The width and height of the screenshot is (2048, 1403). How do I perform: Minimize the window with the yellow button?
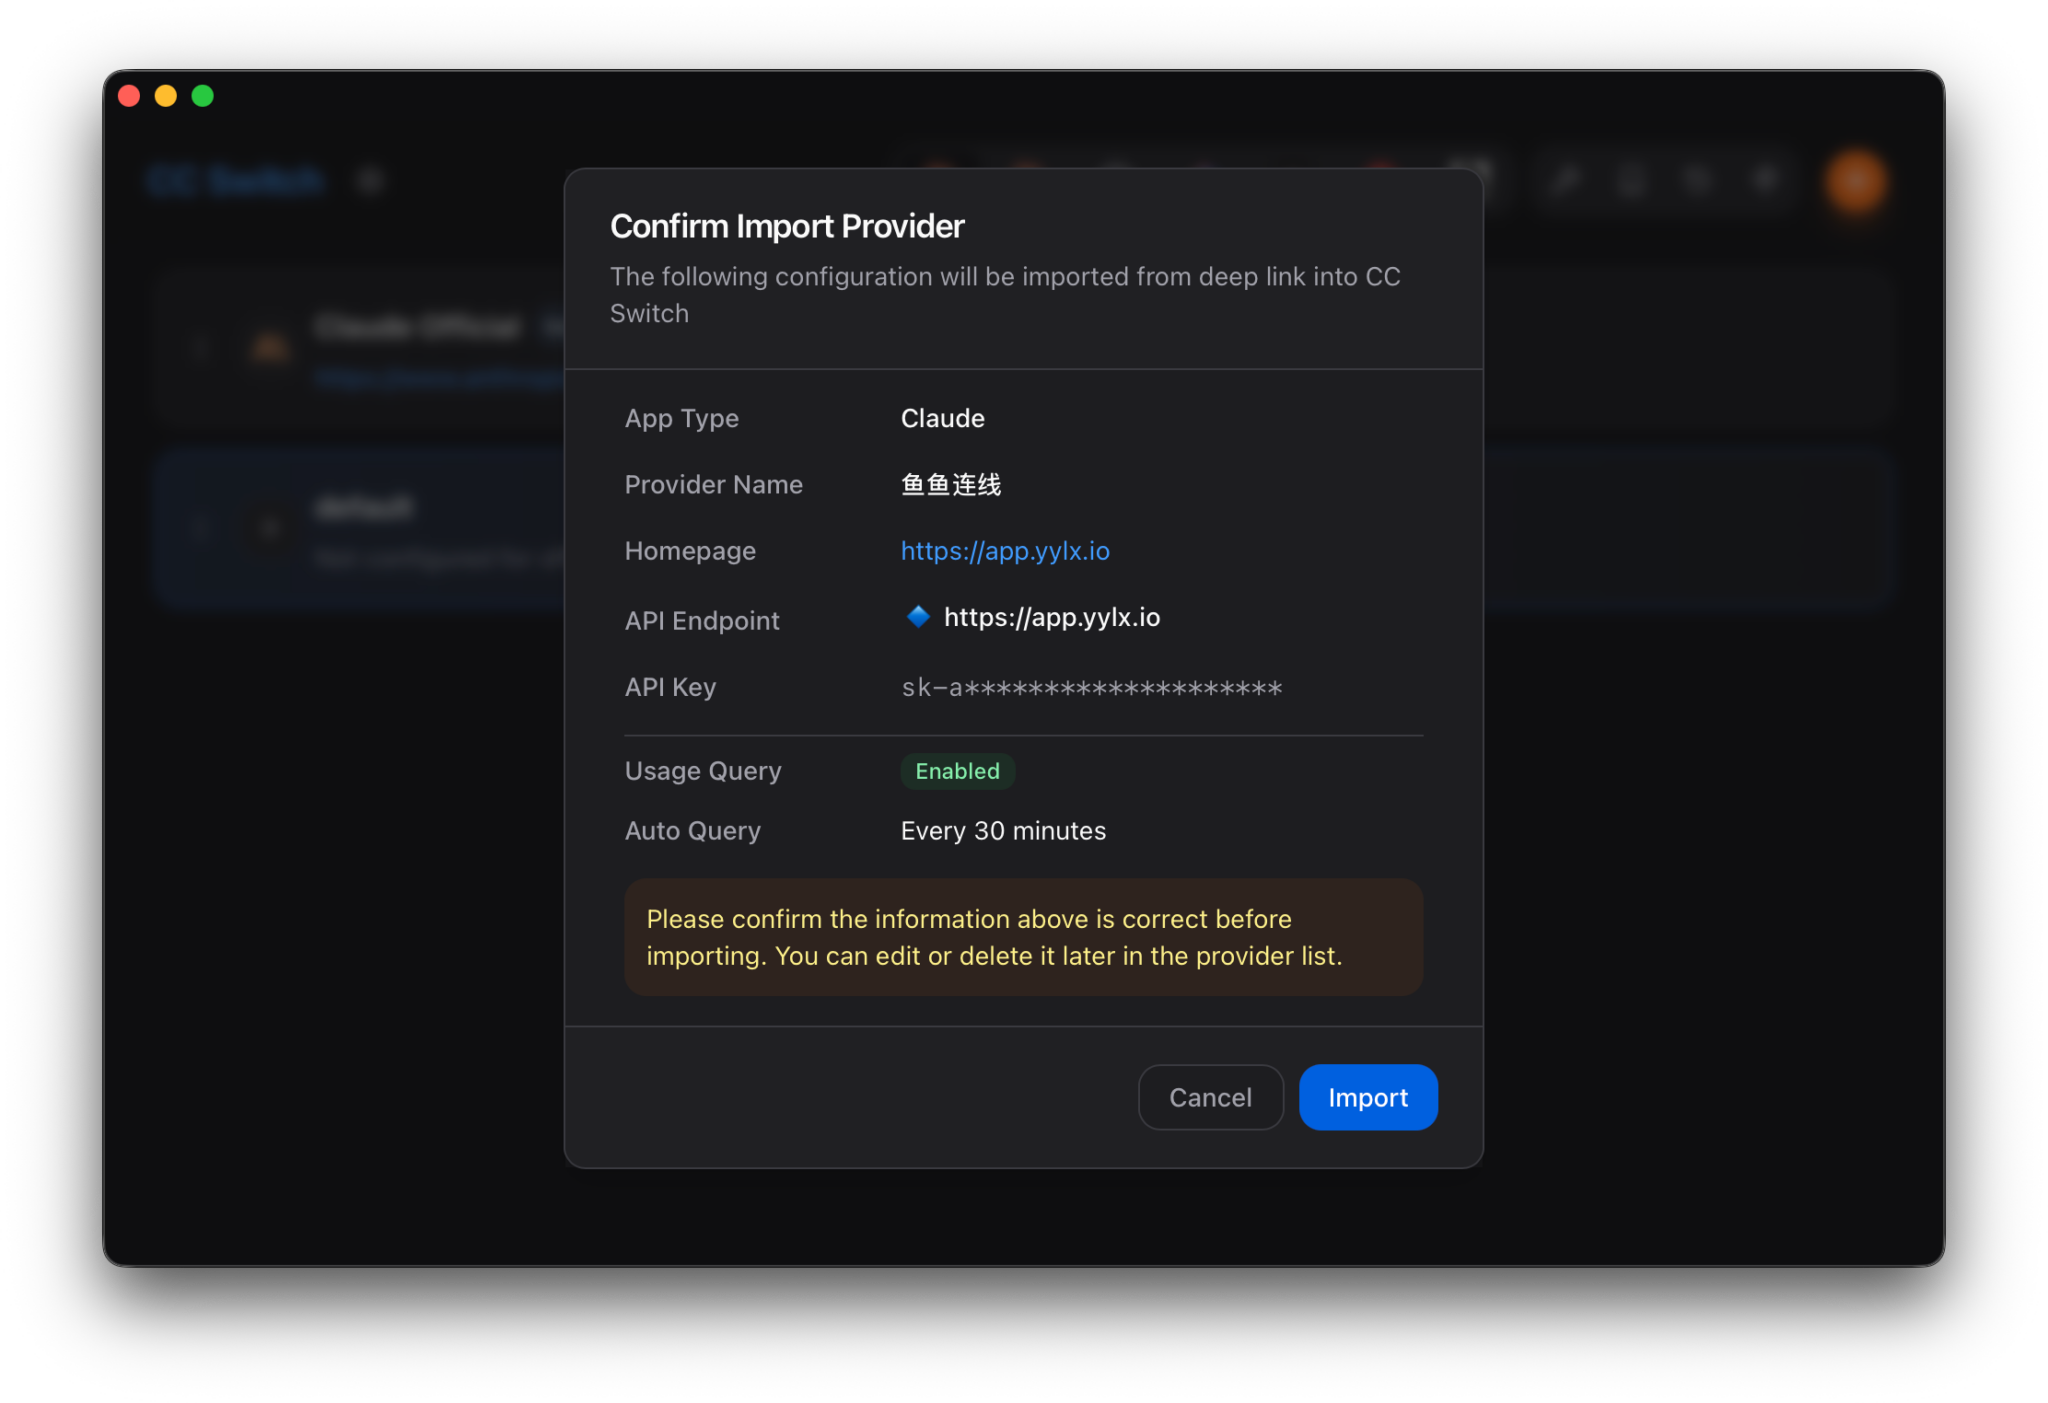click(166, 96)
